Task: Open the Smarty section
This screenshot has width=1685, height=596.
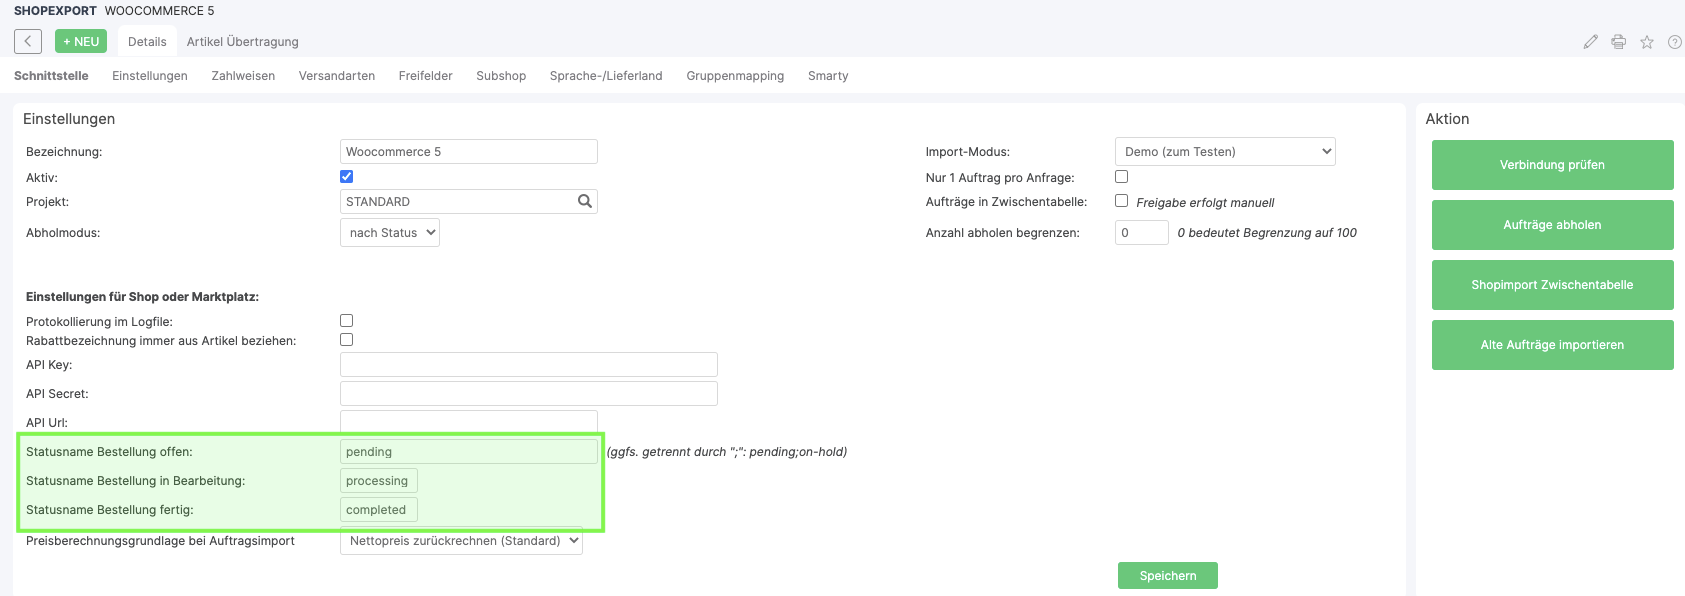Action: point(828,76)
